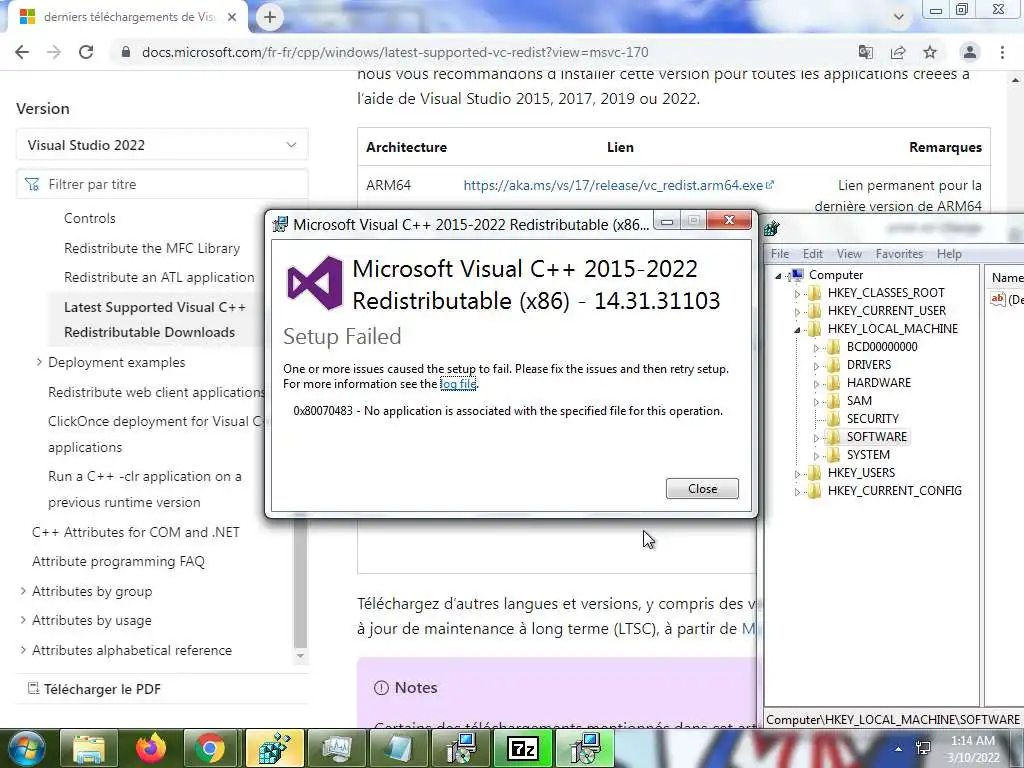Open the Controls article in sidebar

pos(89,218)
